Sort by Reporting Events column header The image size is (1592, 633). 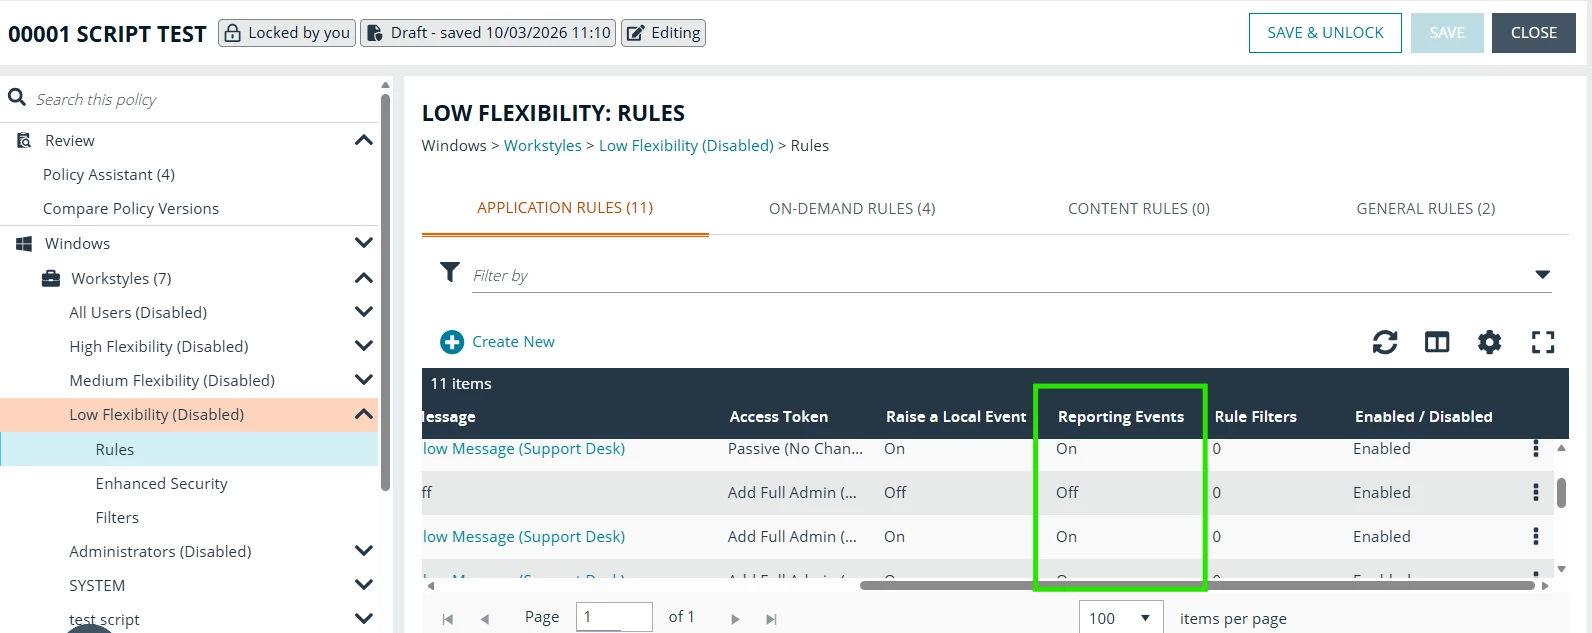point(1121,417)
